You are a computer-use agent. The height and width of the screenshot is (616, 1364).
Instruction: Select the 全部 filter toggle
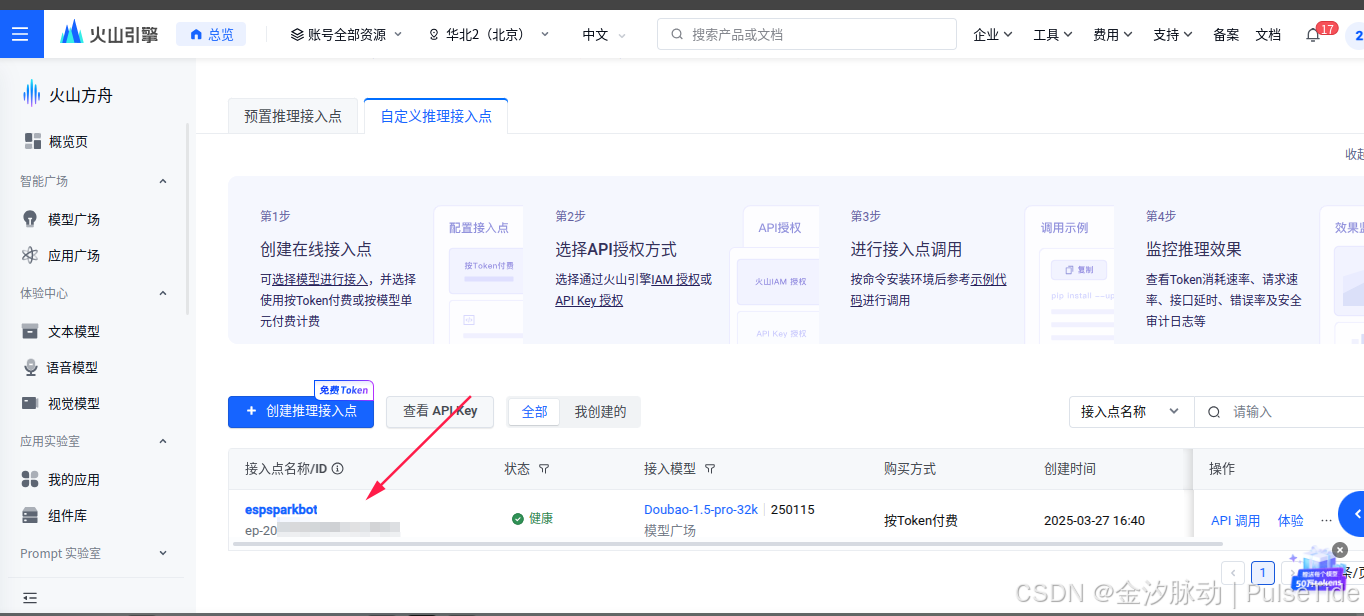(x=535, y=412)
